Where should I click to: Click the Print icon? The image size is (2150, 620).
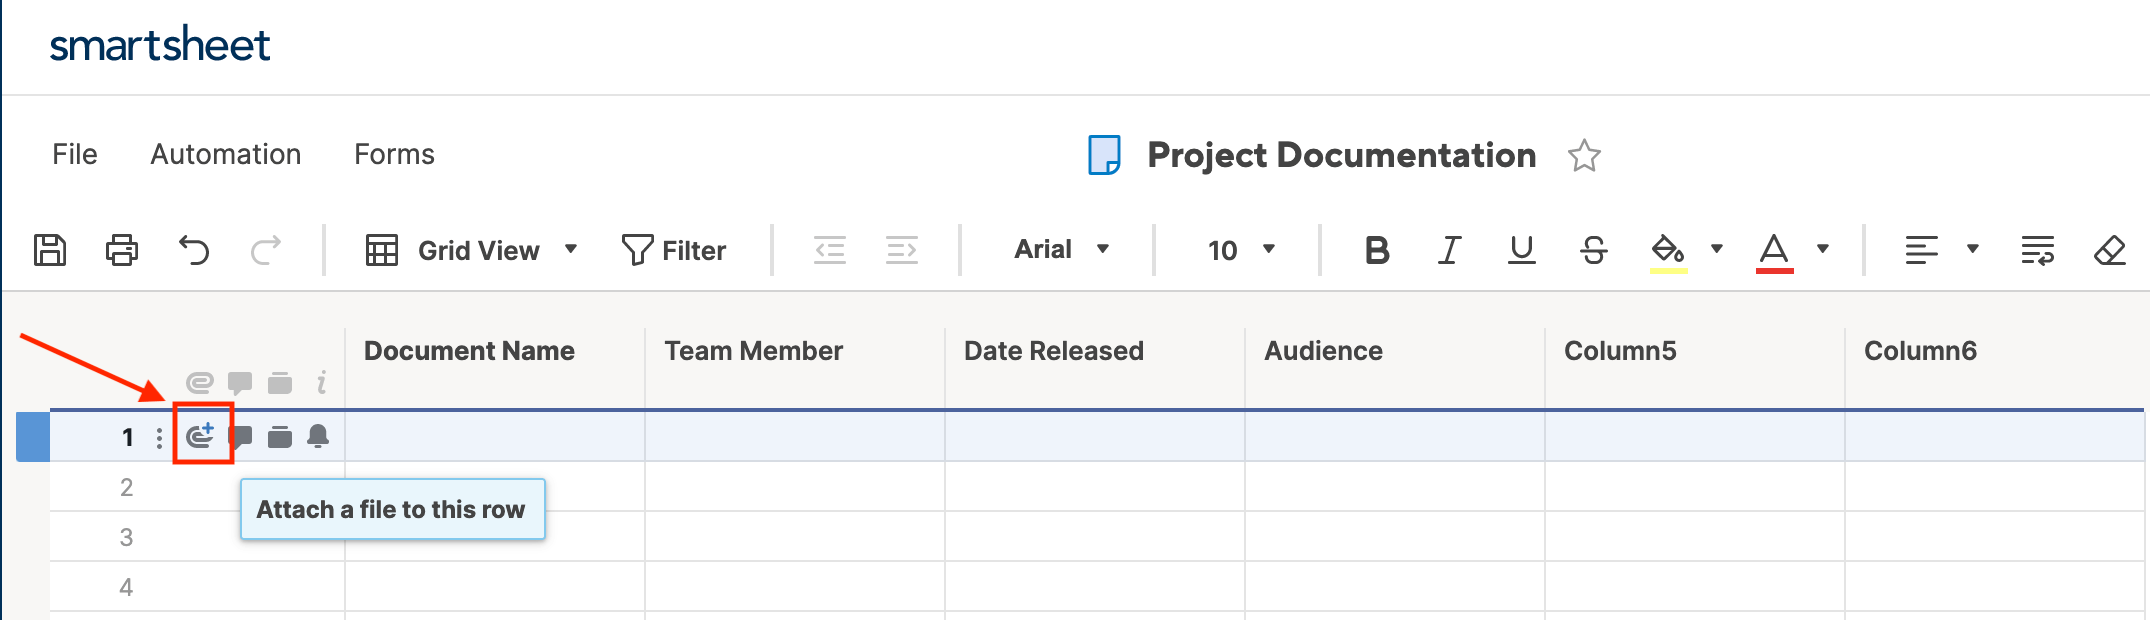122,250
